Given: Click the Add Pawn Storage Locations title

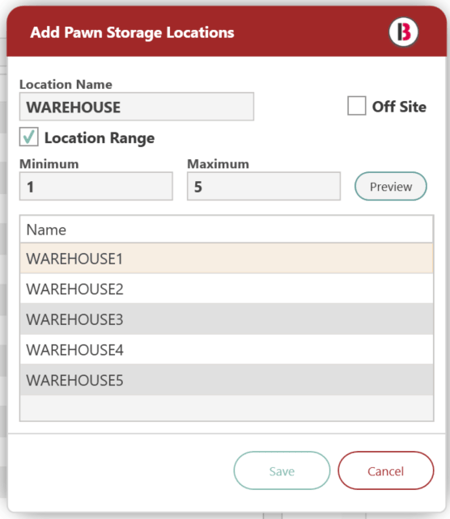Looking at the screenshot, I should [132, 32].
